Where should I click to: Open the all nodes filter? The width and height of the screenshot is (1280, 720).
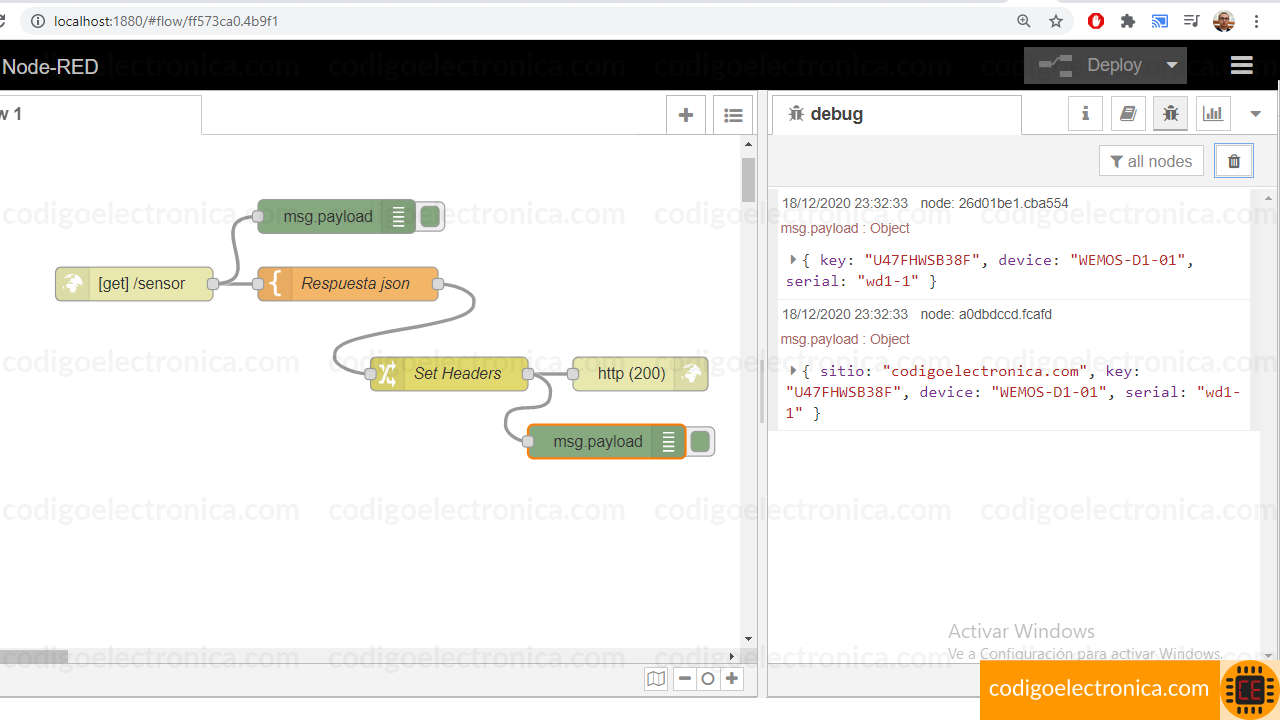(1151, 161)
